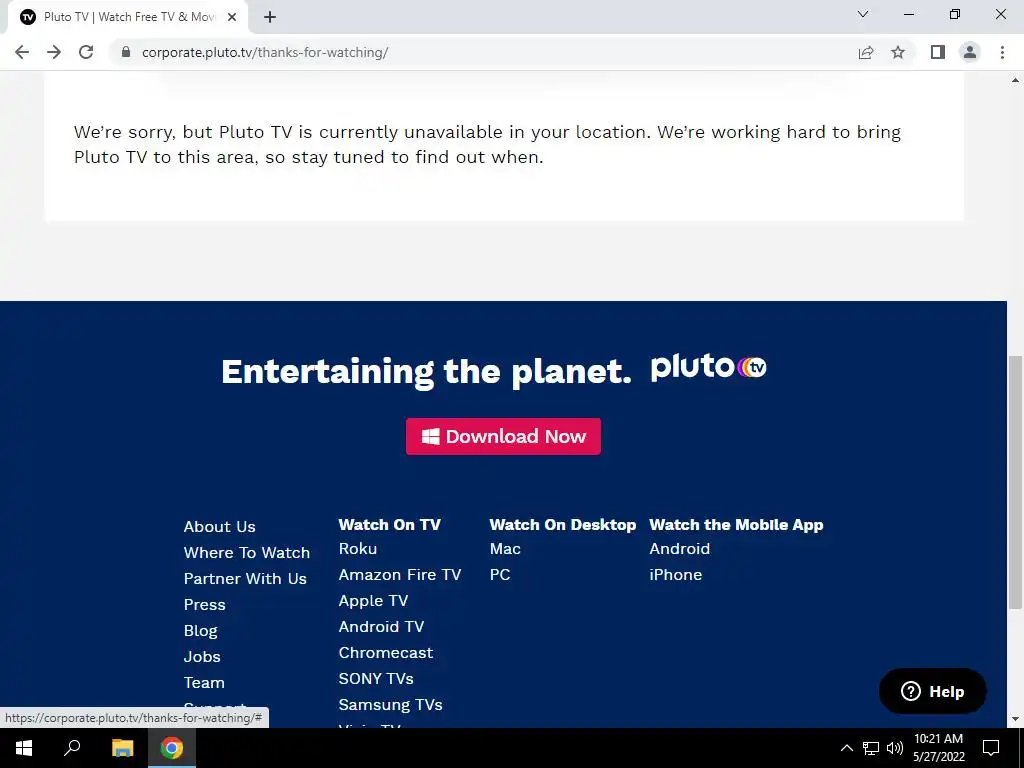The height and width of the screenshot is (768, 1024).
Task: Share this page using the share icon
Action: [x=866, y=52]
